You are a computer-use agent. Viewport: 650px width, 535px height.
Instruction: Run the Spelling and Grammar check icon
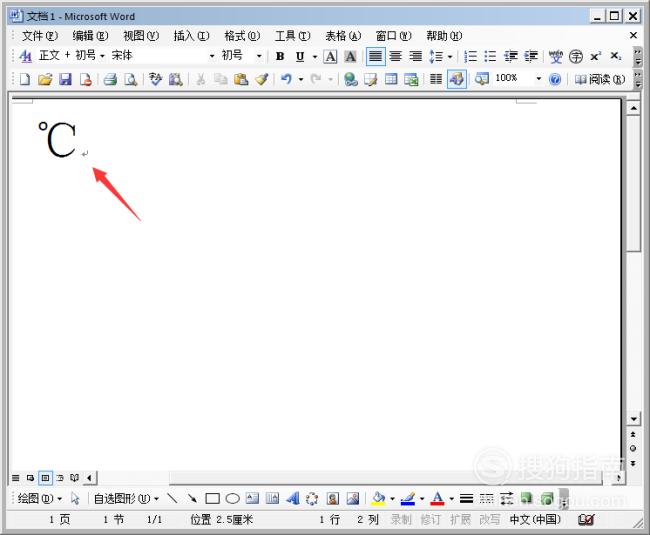155,79
